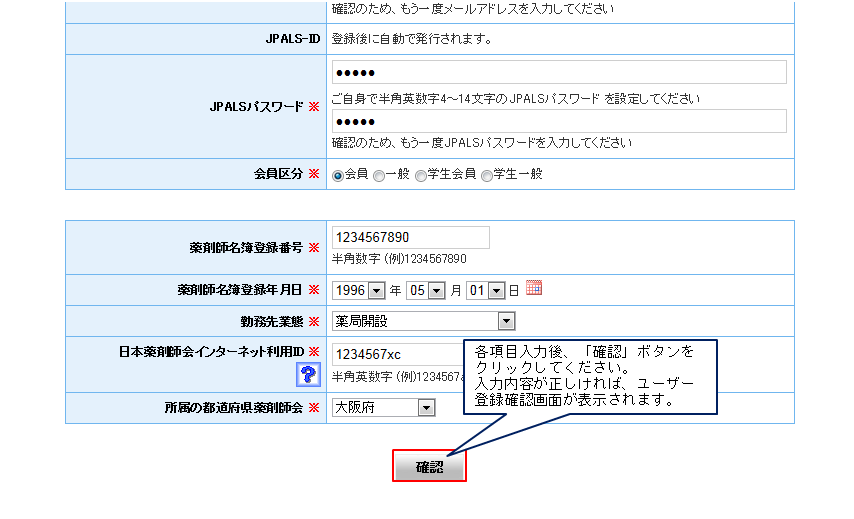Expand the prefecture dropdown showing 大阪府

point(383,407)
